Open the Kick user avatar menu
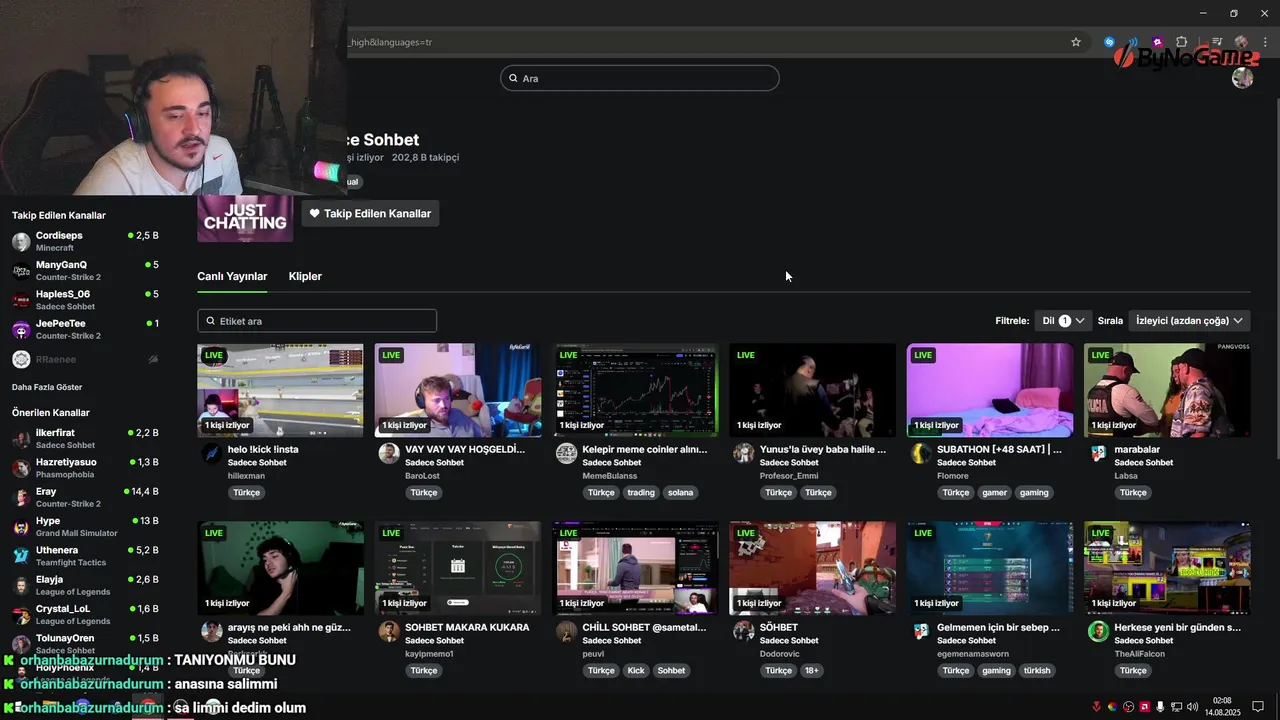 tap(1243, 78)
